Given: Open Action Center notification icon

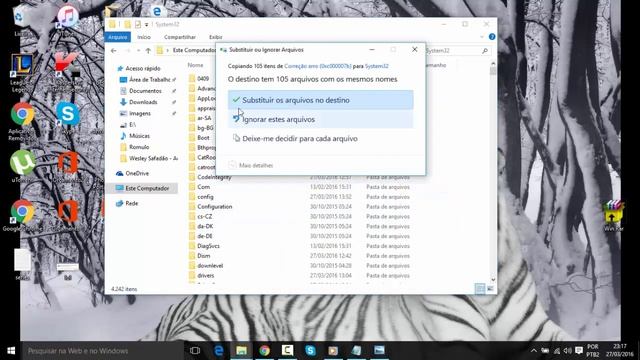Looking at the screenshot, I should tap(579, 351).
